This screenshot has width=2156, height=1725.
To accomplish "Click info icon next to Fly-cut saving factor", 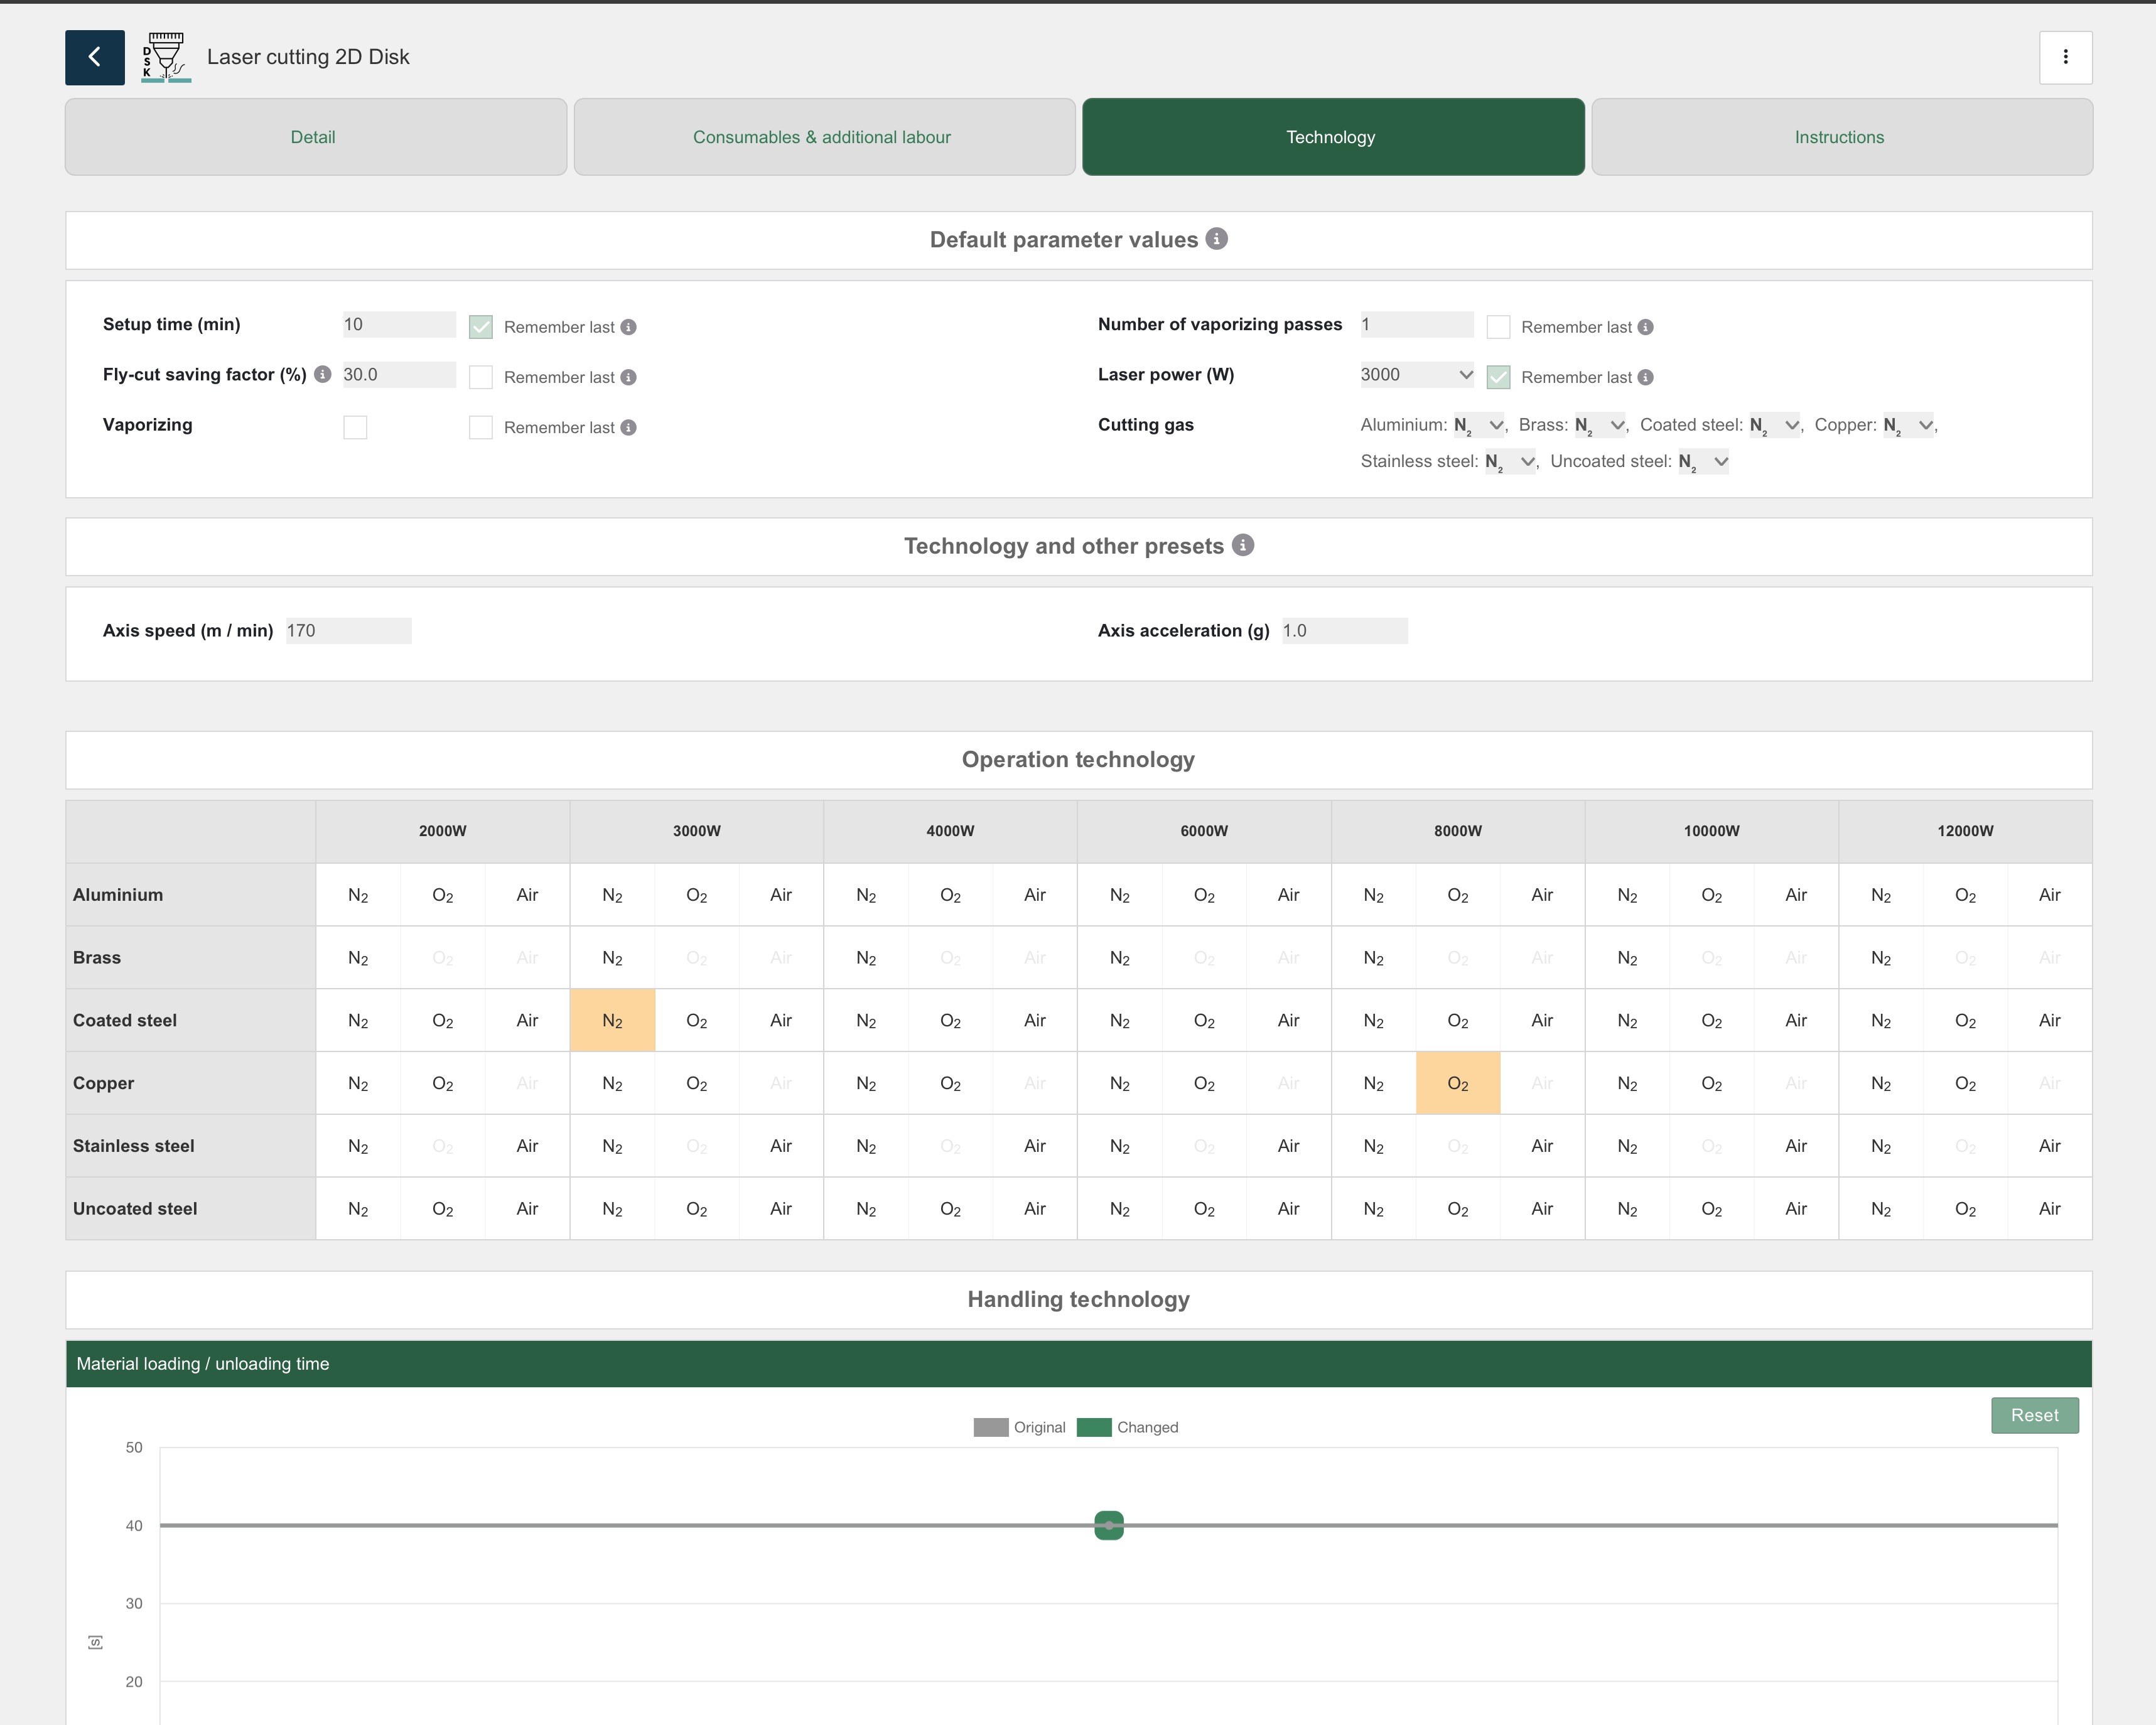I will coord(322,374).
